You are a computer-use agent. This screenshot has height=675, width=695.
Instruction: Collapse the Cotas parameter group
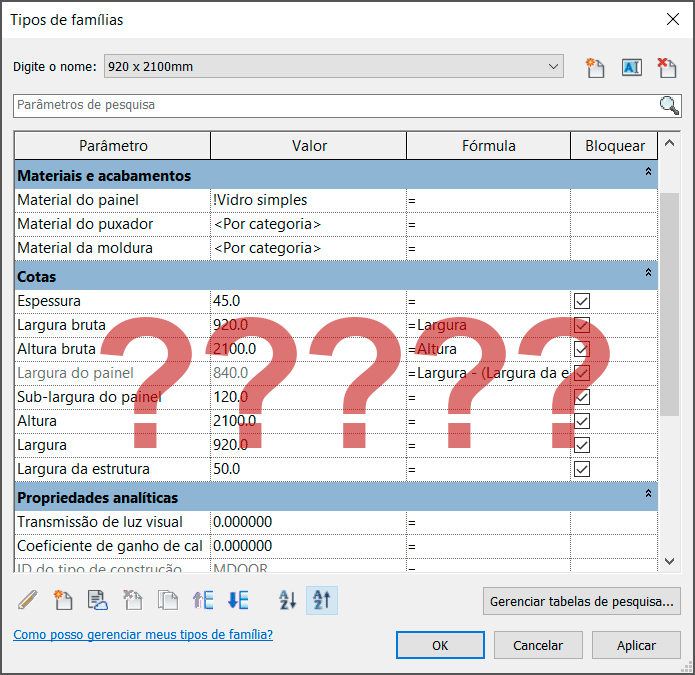647,273
